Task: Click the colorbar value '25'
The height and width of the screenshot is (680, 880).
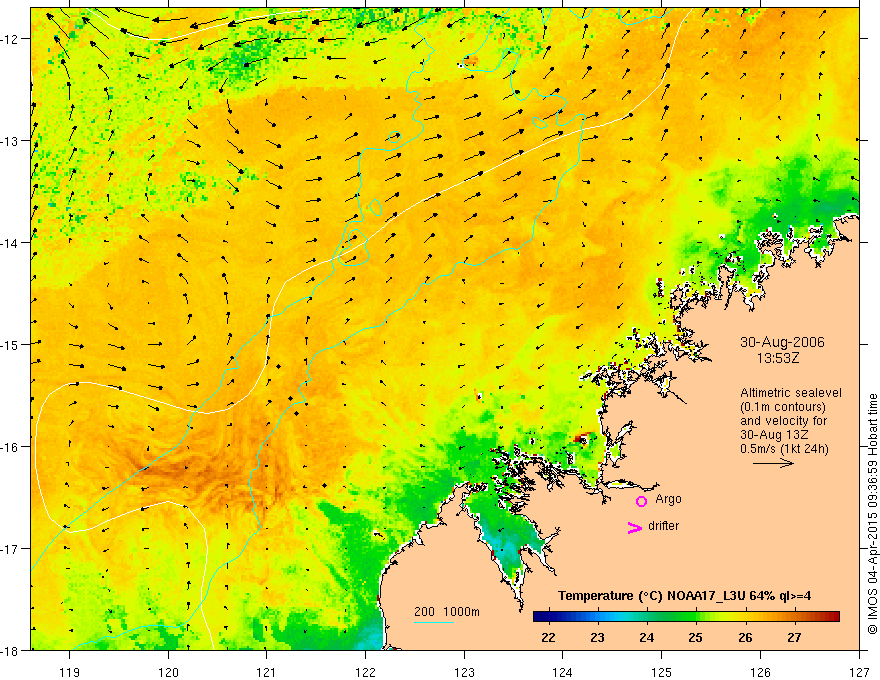Action: 695,637
